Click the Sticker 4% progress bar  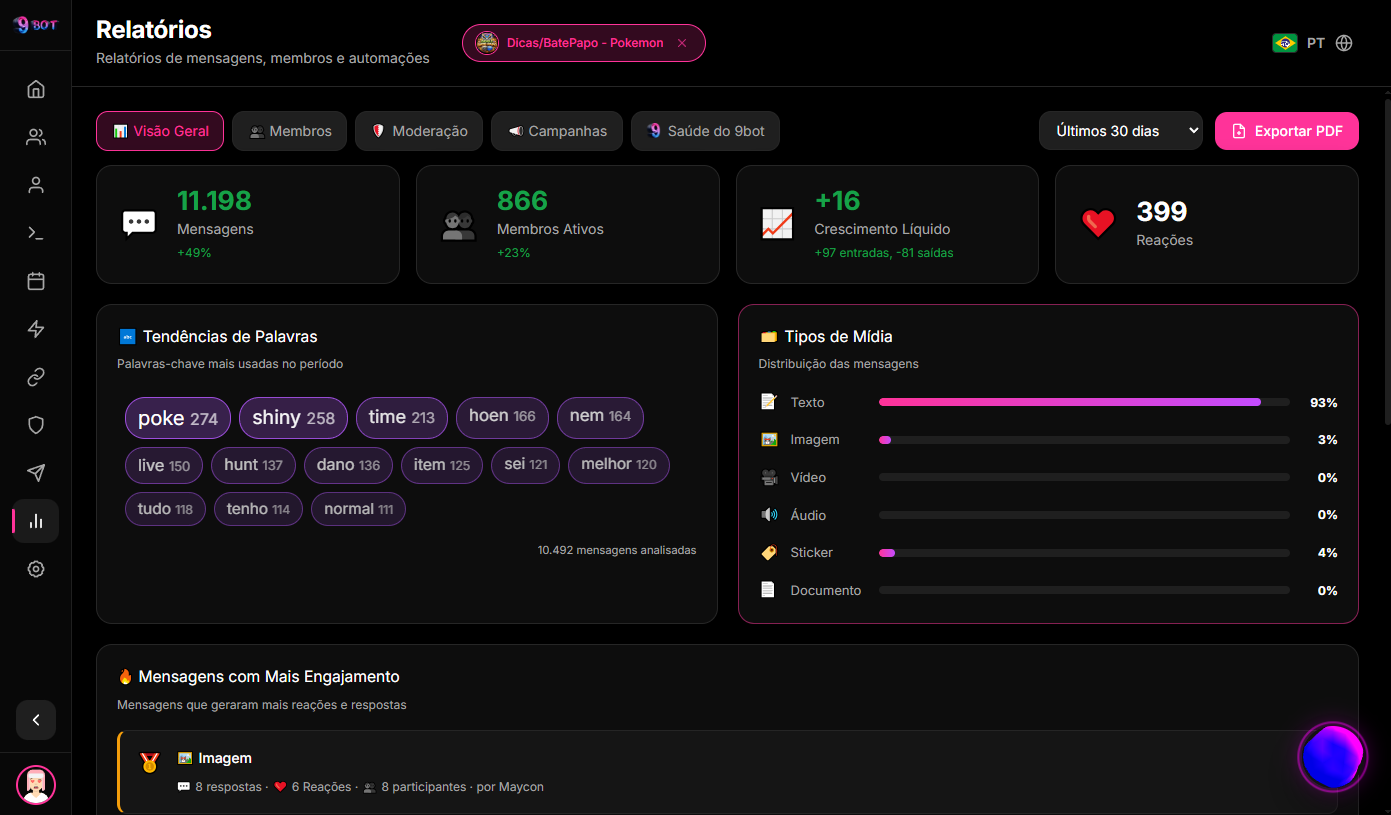[x=1084, y=553]
